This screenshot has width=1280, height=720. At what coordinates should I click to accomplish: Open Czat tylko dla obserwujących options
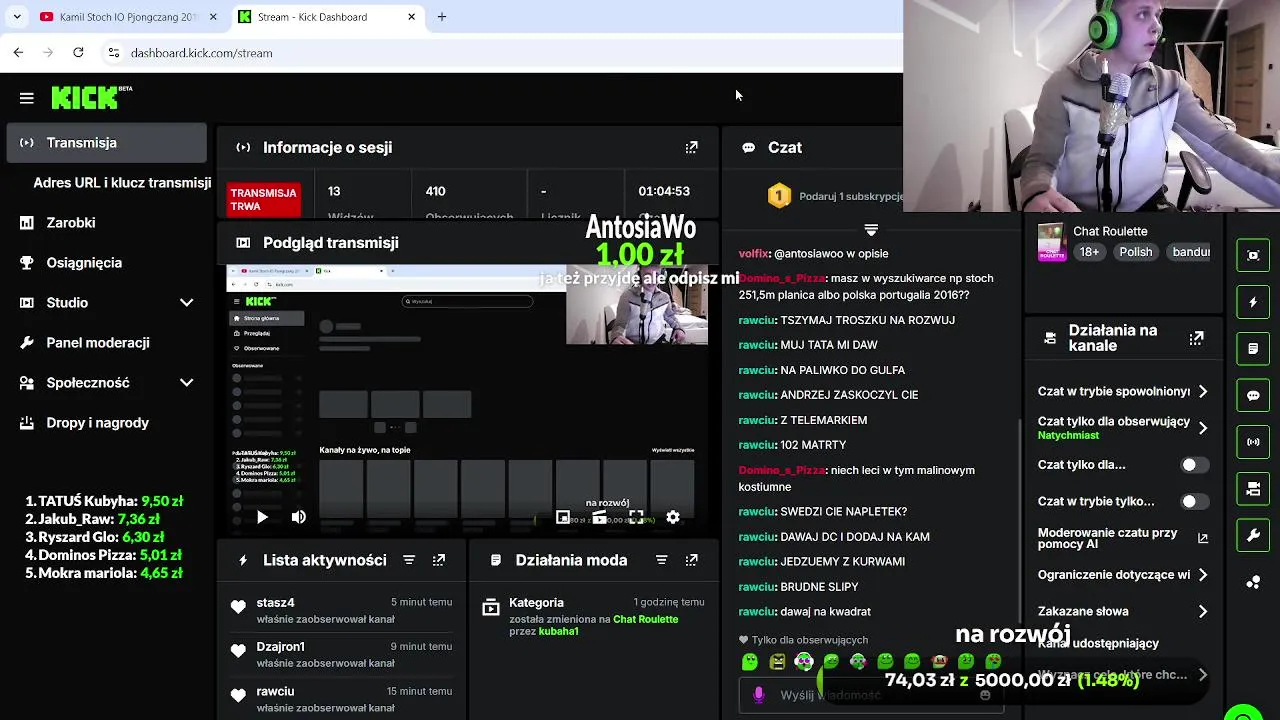pyautogui.click(x=1123, y=427)
